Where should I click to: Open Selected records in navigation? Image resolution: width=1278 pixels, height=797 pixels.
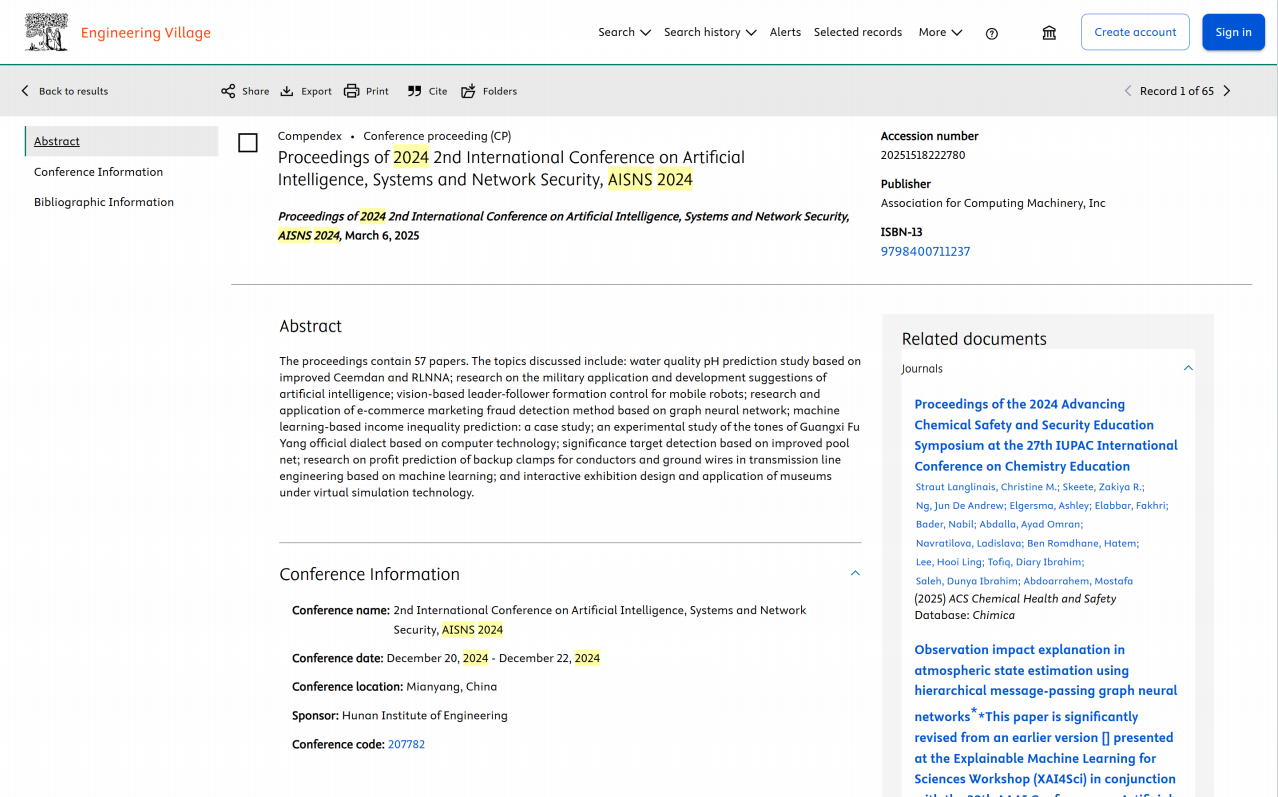point(858,32)
